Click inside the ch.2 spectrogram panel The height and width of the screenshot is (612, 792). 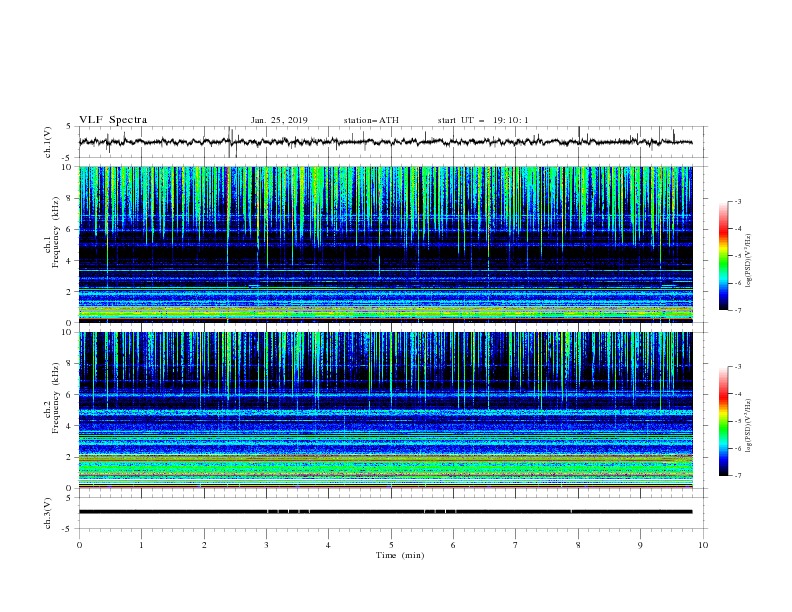386,410
